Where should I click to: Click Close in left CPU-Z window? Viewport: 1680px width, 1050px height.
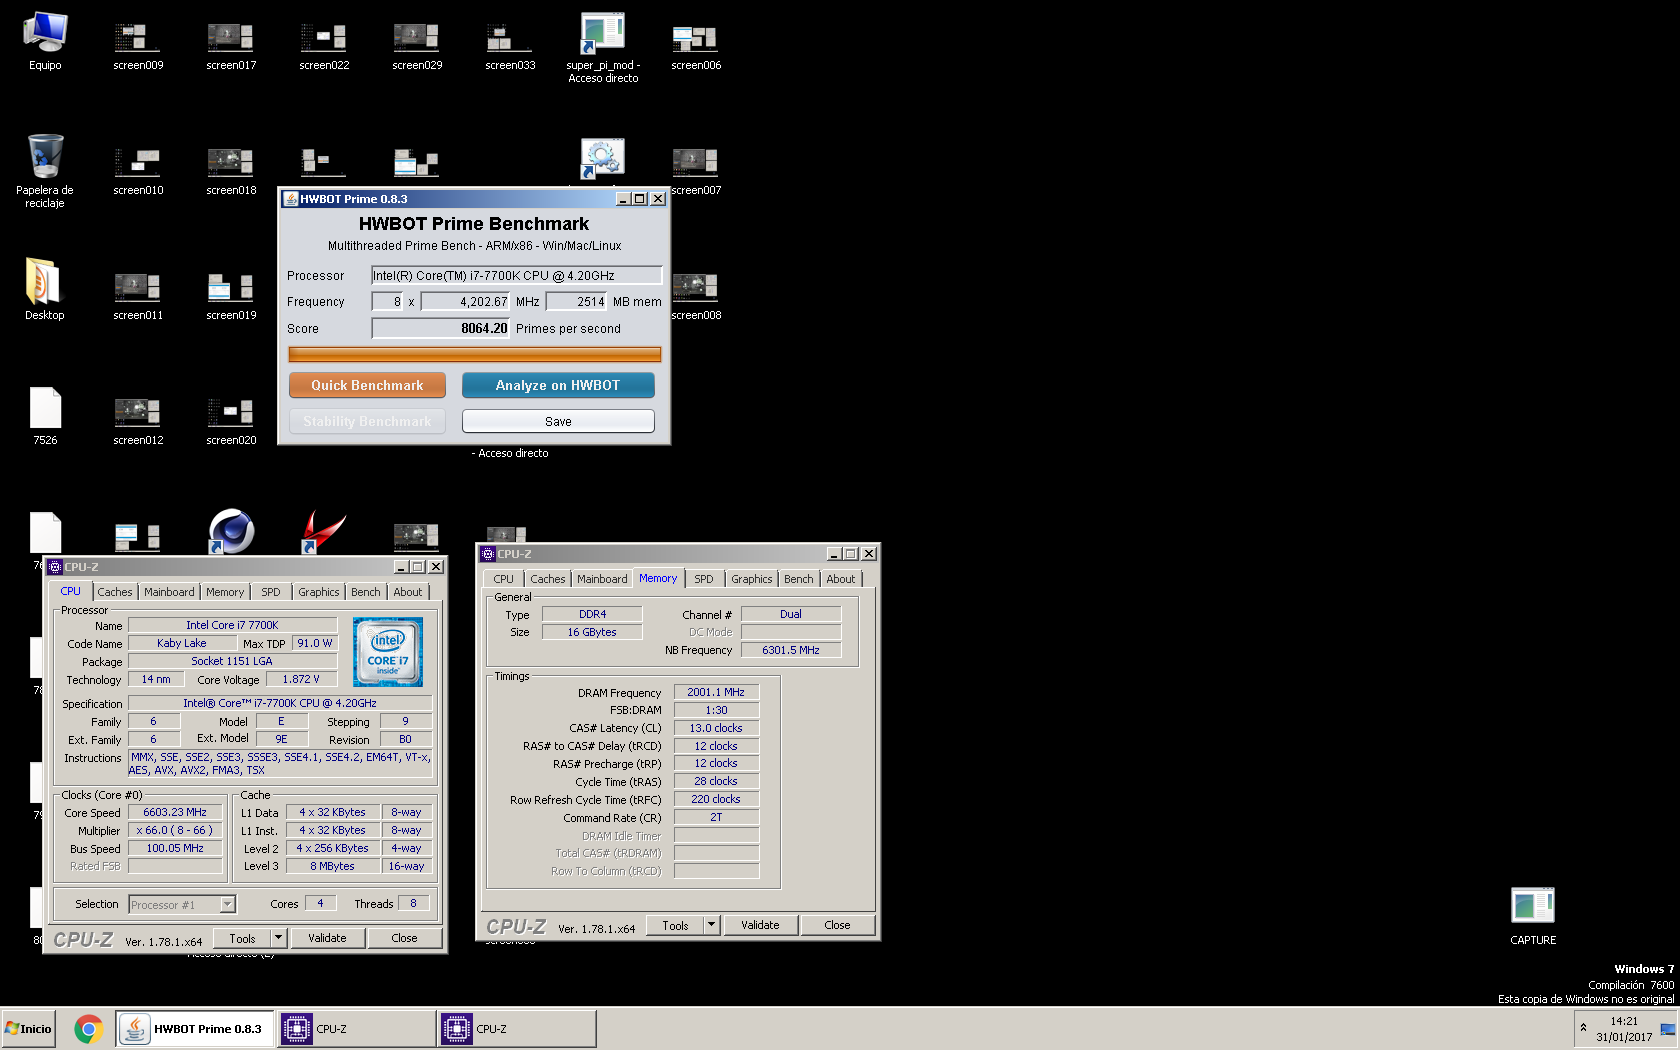[x=404, y=938]
